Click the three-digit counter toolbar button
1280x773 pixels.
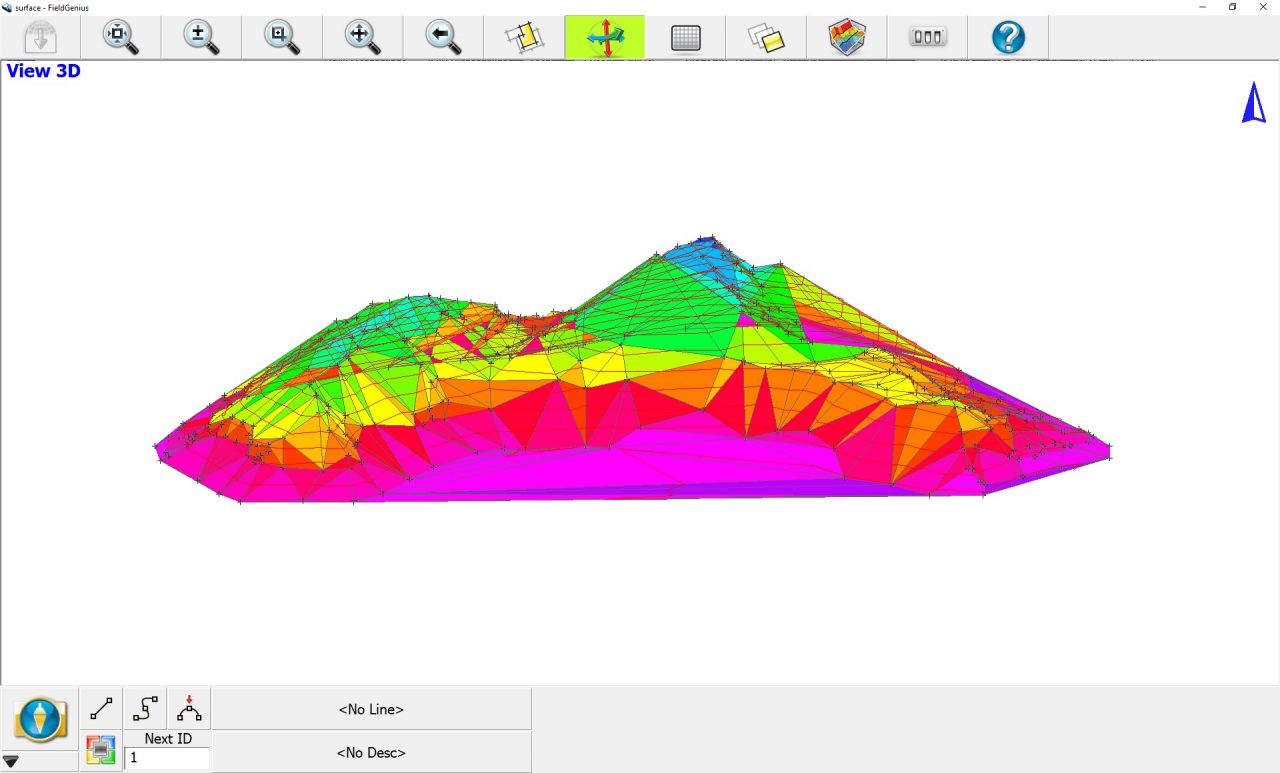[927, 37]
